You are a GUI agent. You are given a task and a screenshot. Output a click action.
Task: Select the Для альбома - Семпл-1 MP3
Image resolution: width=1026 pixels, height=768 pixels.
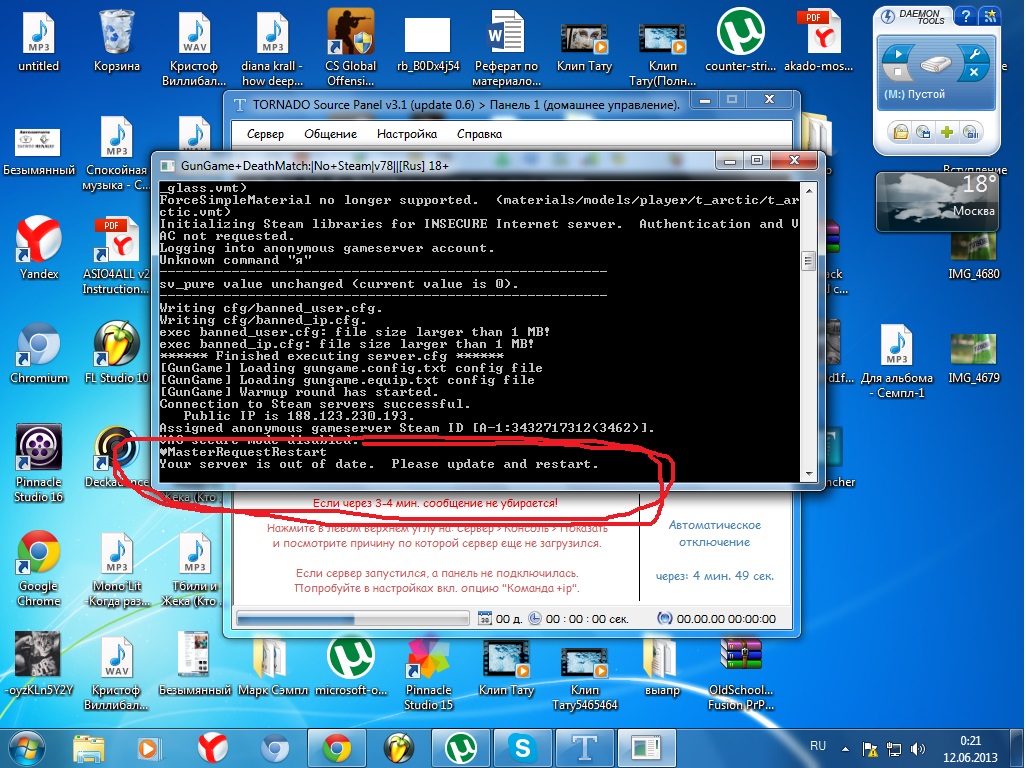(x=896, y=360)
